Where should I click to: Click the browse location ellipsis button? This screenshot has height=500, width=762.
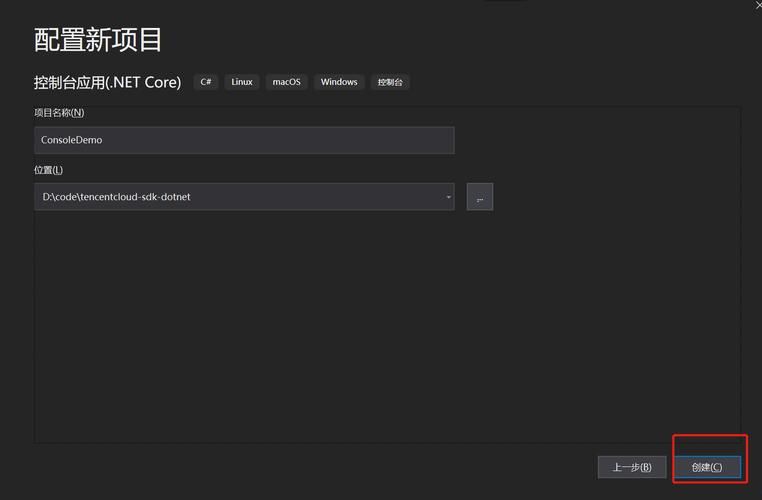pyautogui.click(x=479, y=197)
